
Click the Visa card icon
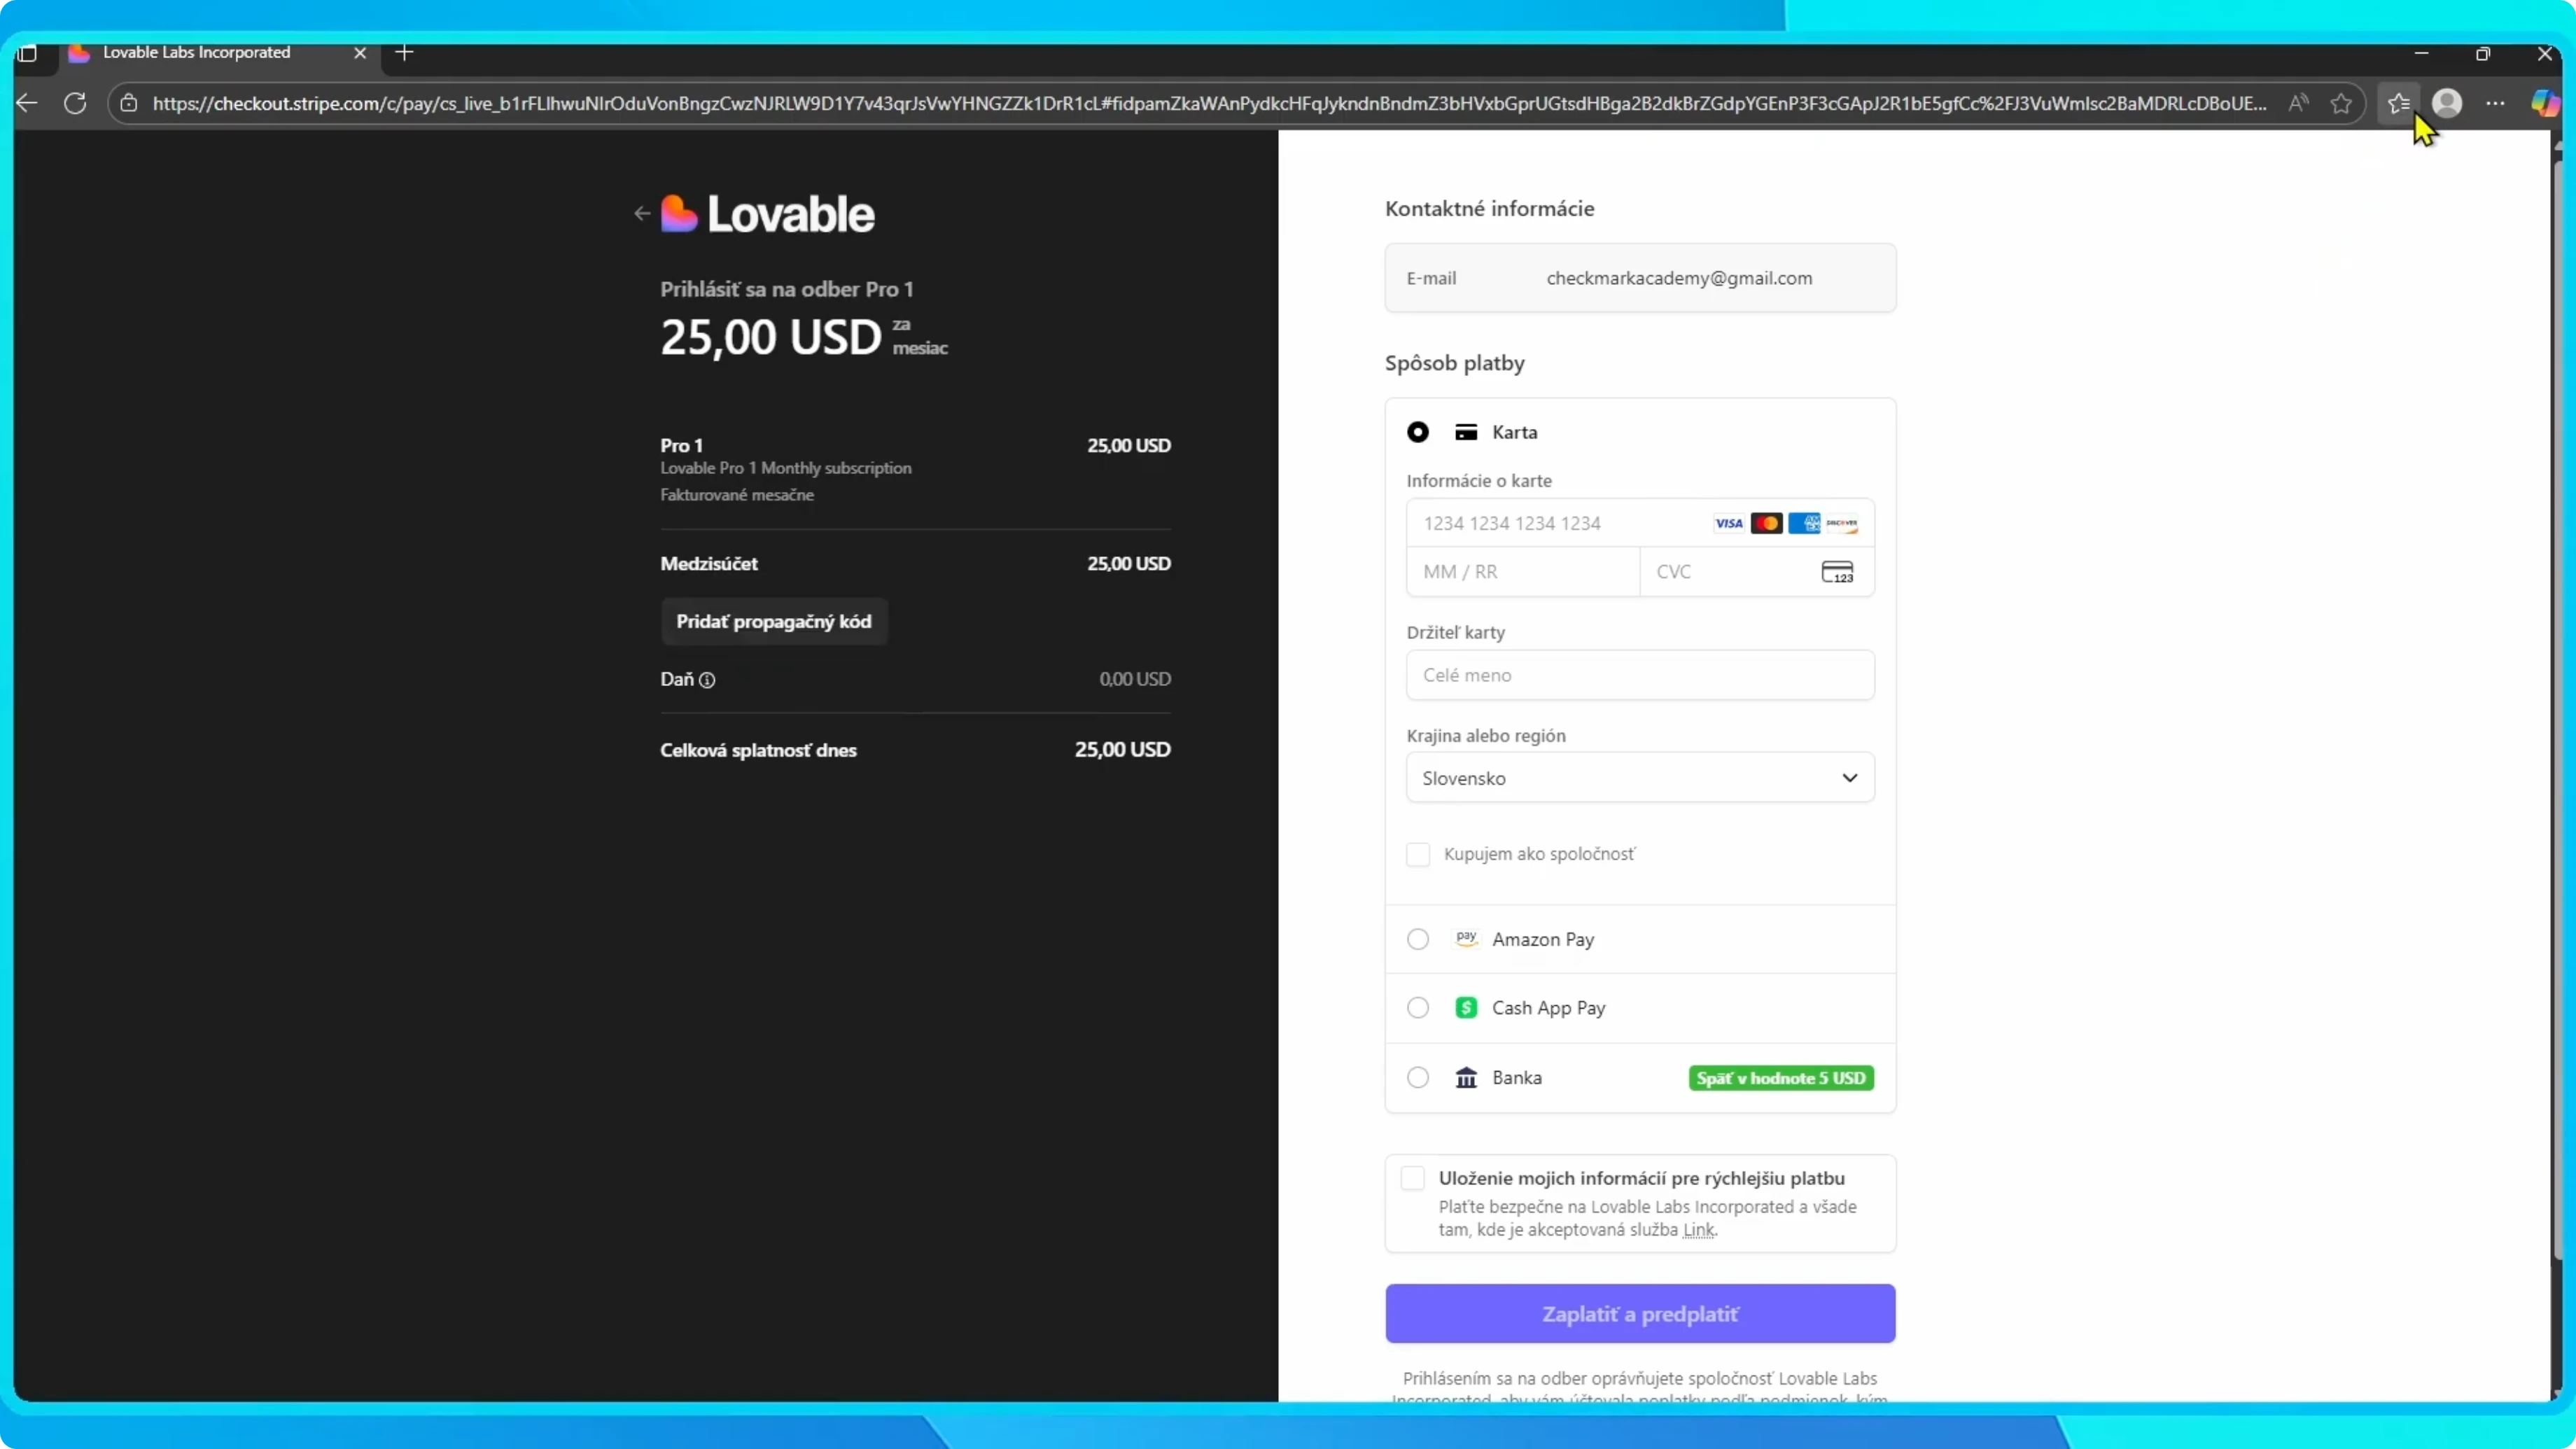1728,523
